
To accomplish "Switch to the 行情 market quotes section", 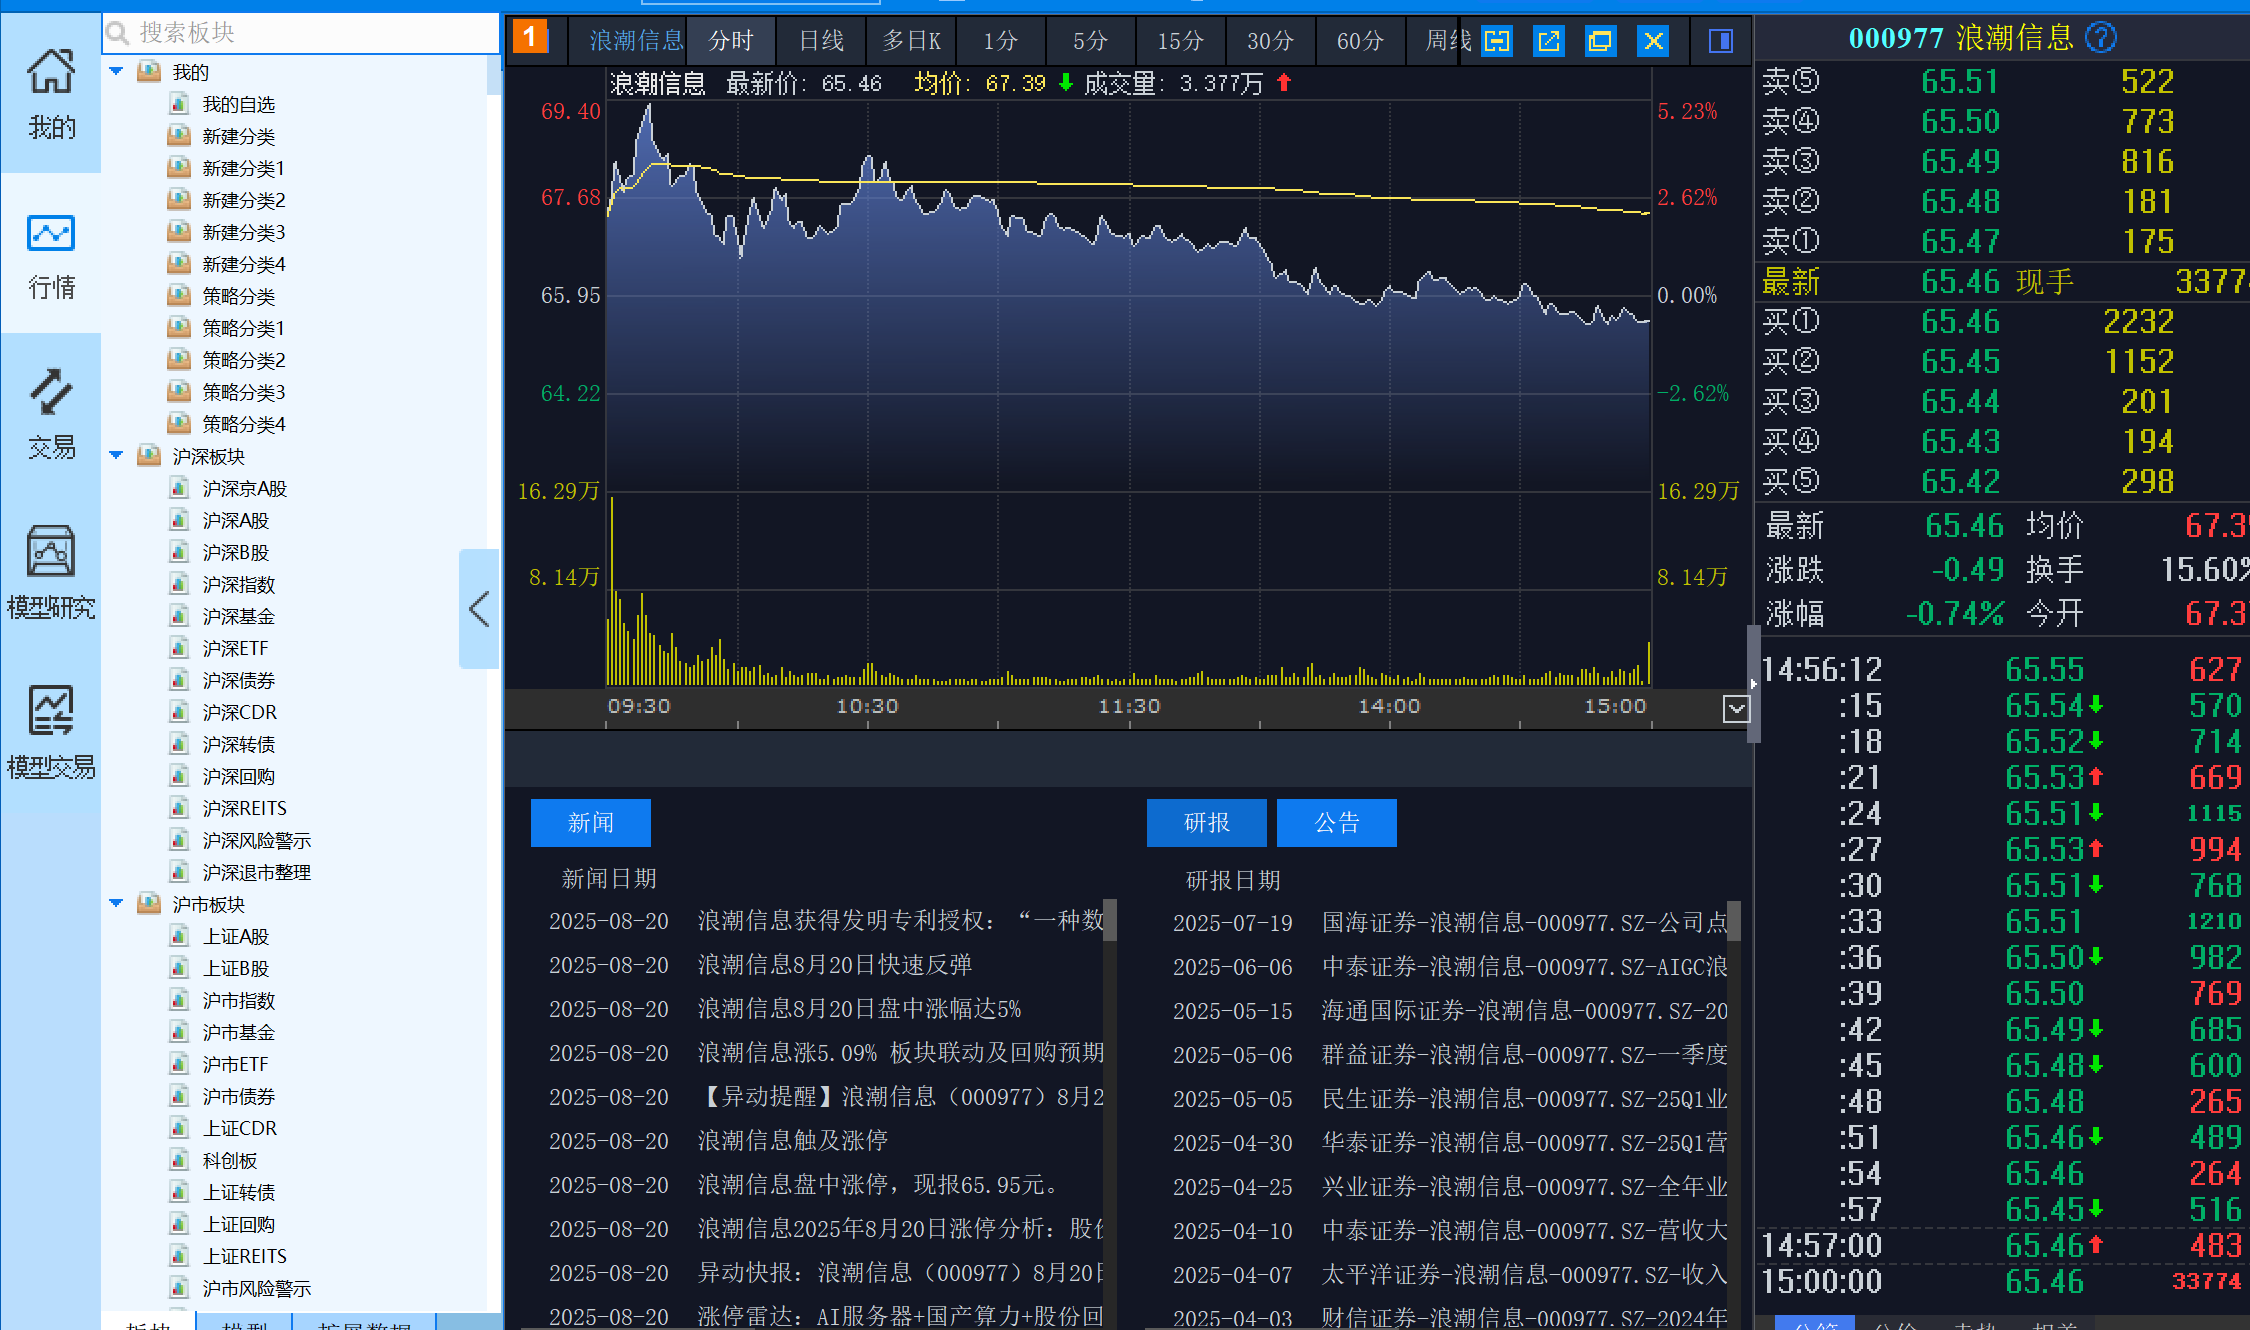I will [x=51, y=255].
